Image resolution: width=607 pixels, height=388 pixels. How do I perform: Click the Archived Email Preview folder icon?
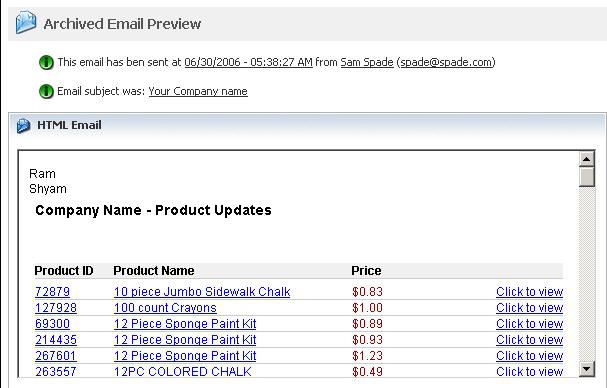tap(26, 22)
